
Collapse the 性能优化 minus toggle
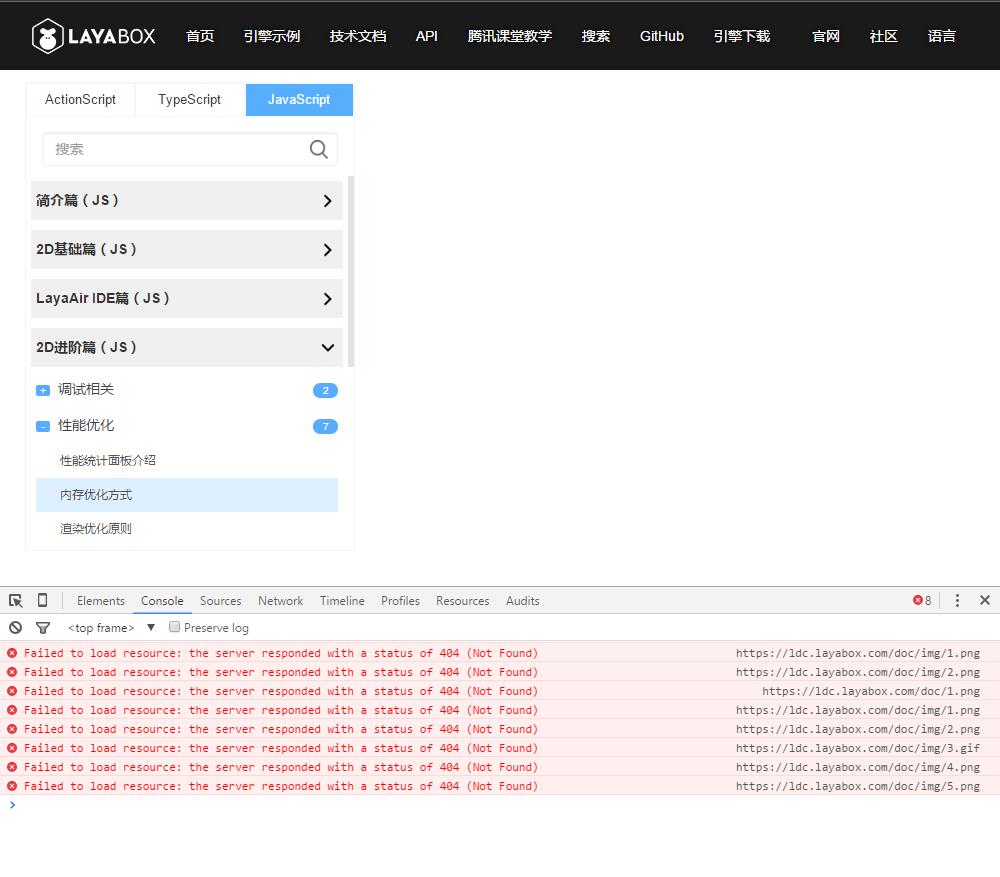[x=43, y=426]
